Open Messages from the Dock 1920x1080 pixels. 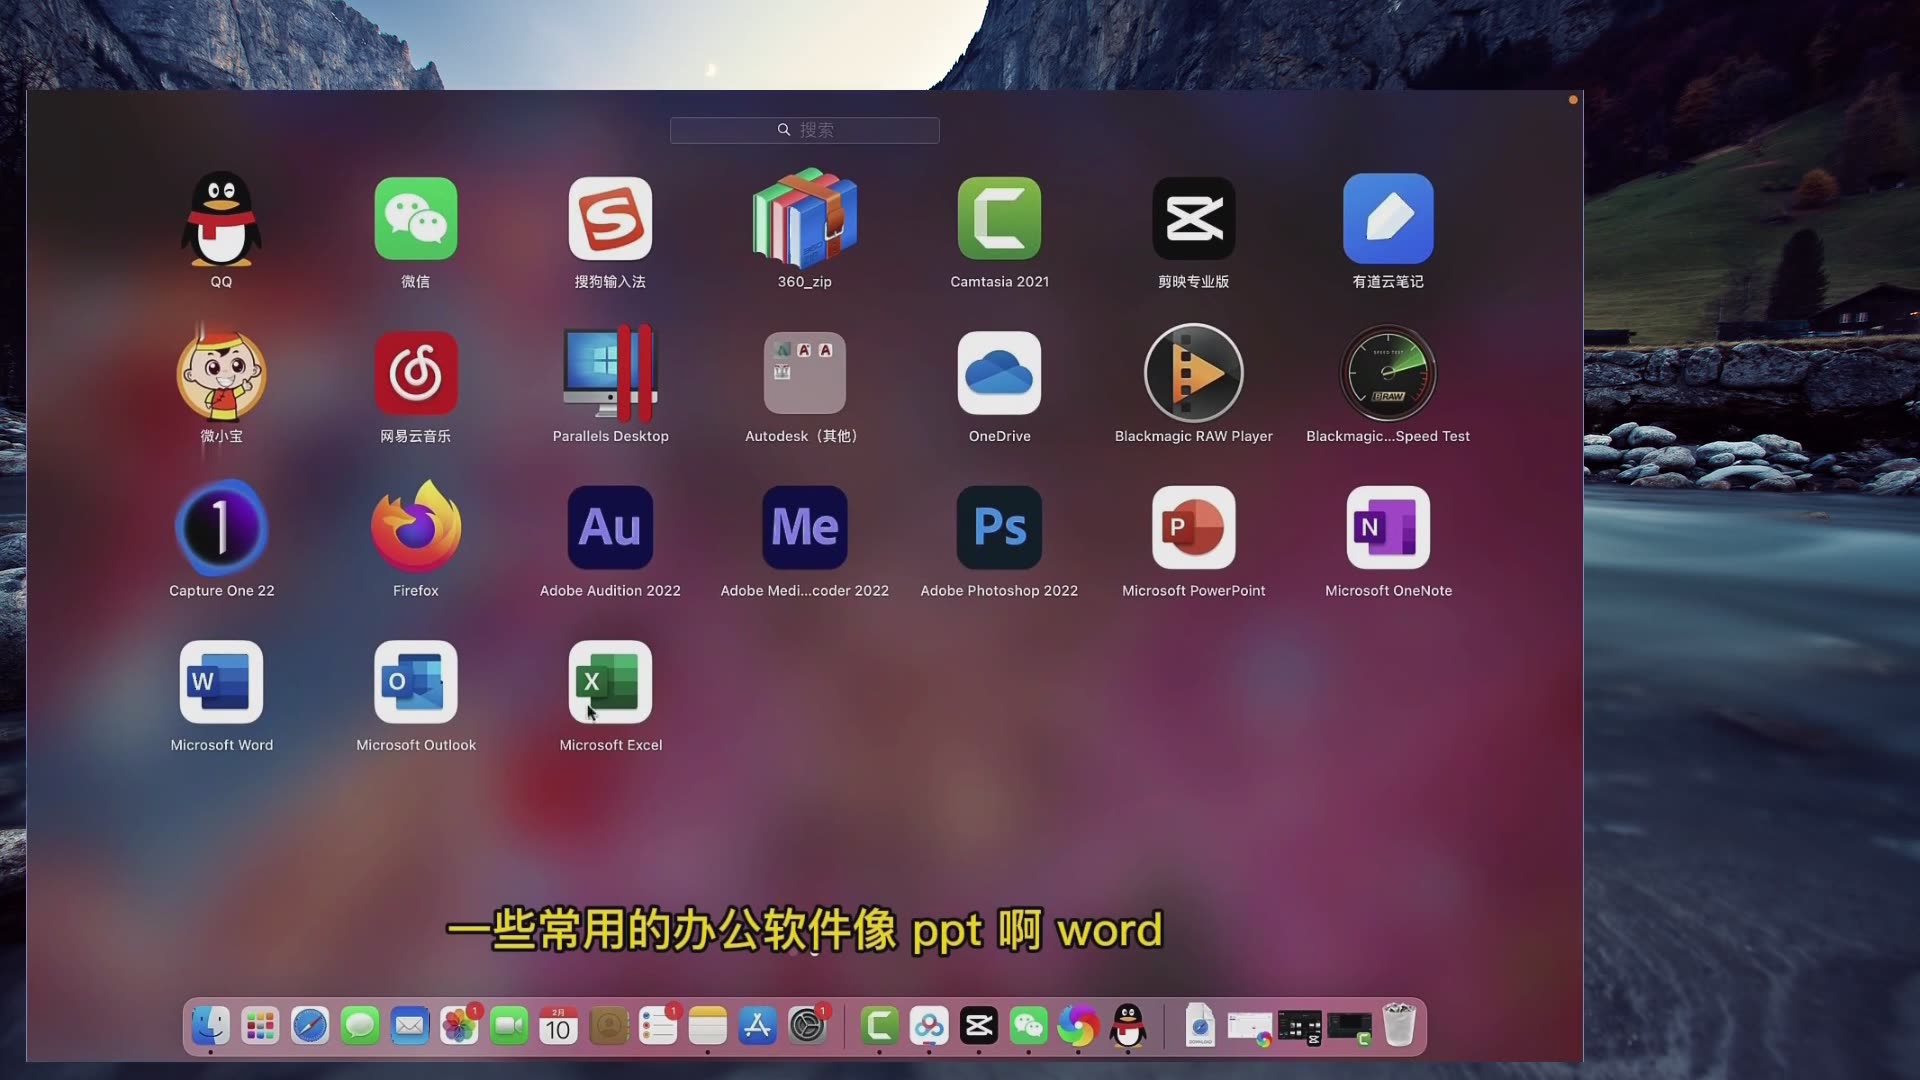point(360,1026)
